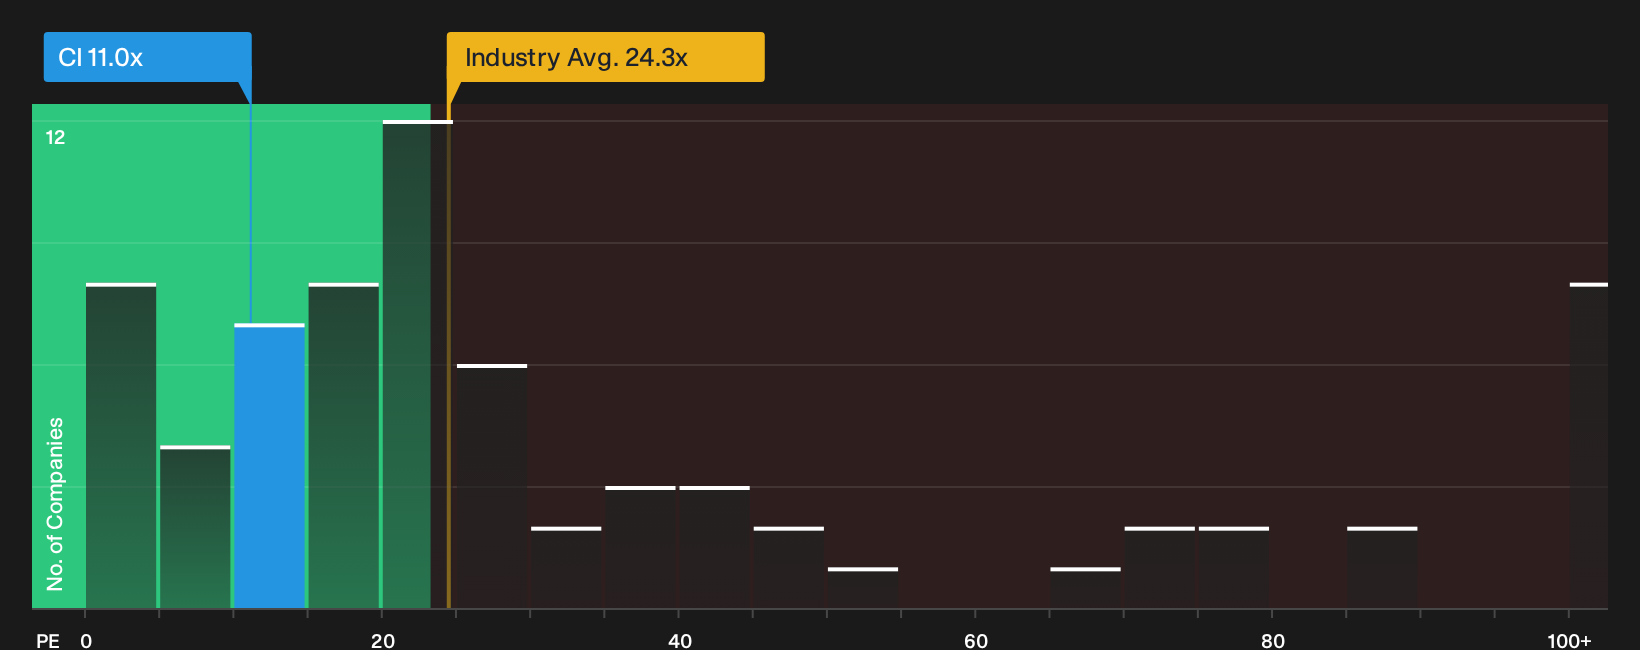This screenshot has height=650, width=1640.
Task: Click the bar at PE 15-20
Action: pos(343,446)
